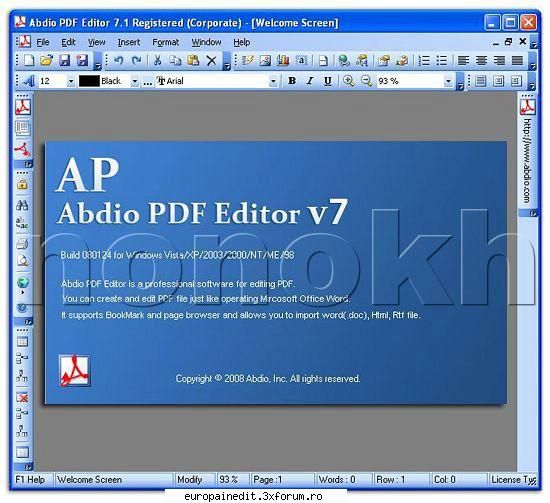
Task: Open Find with the binoculars icon
Action: coord(22,205)
